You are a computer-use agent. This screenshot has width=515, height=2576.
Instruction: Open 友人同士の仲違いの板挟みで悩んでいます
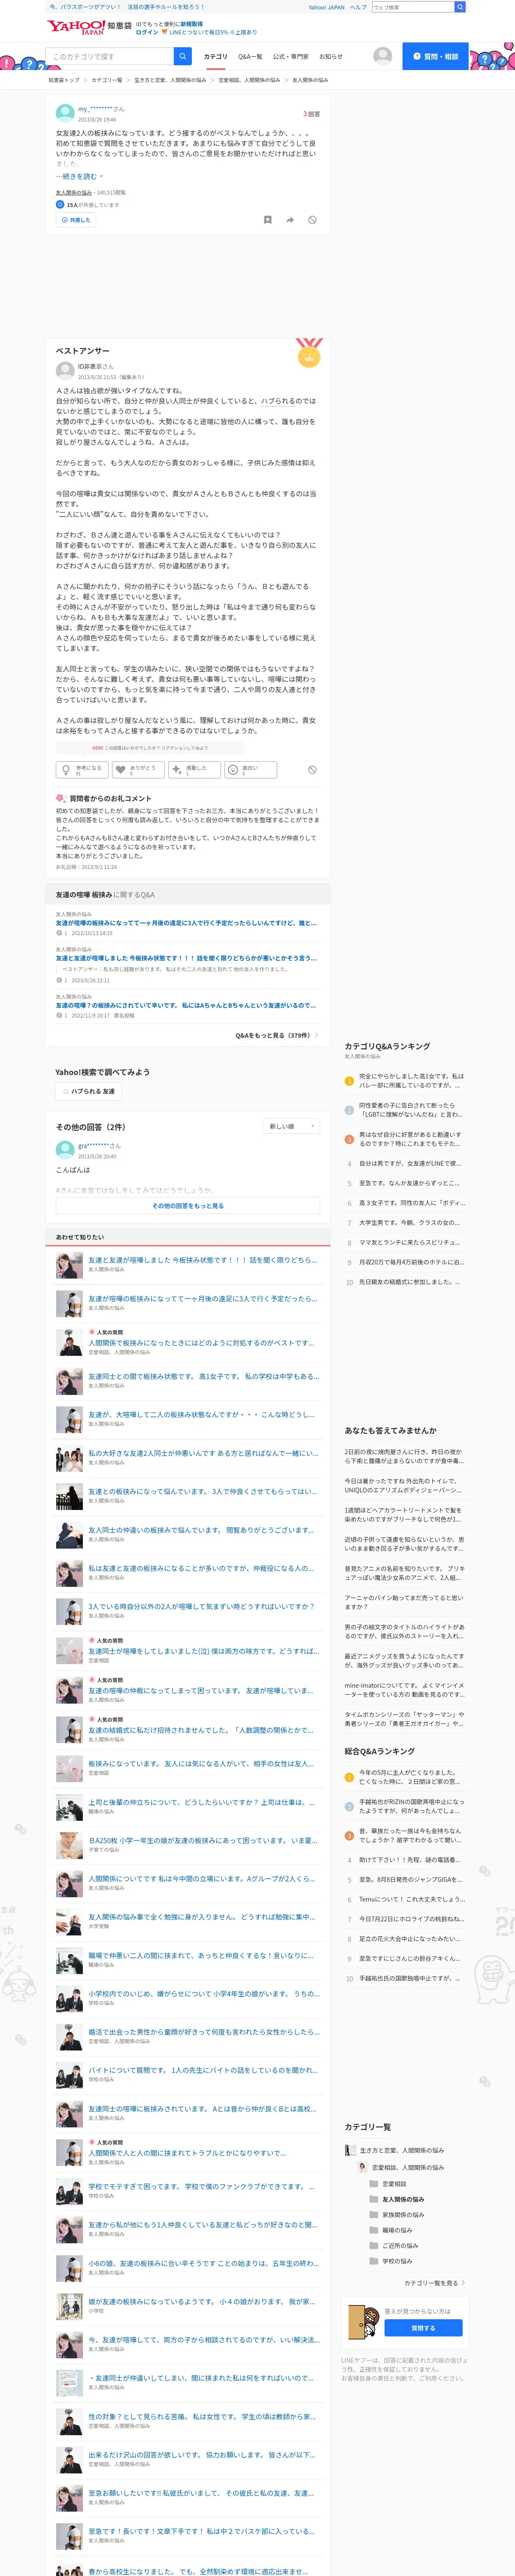tap(201, 1530)
